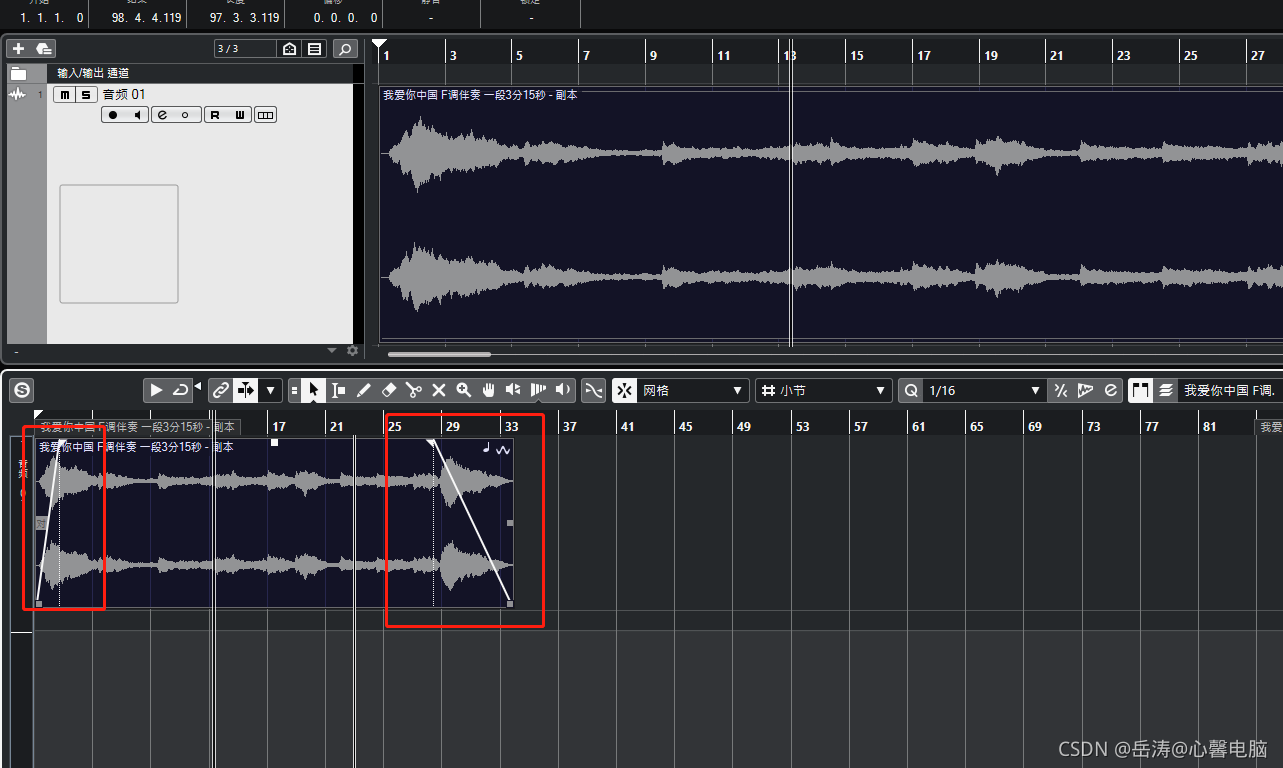Screen dimensions: 1283x768
Task: Select the Time Warp tool
Action: pos(539,390)
